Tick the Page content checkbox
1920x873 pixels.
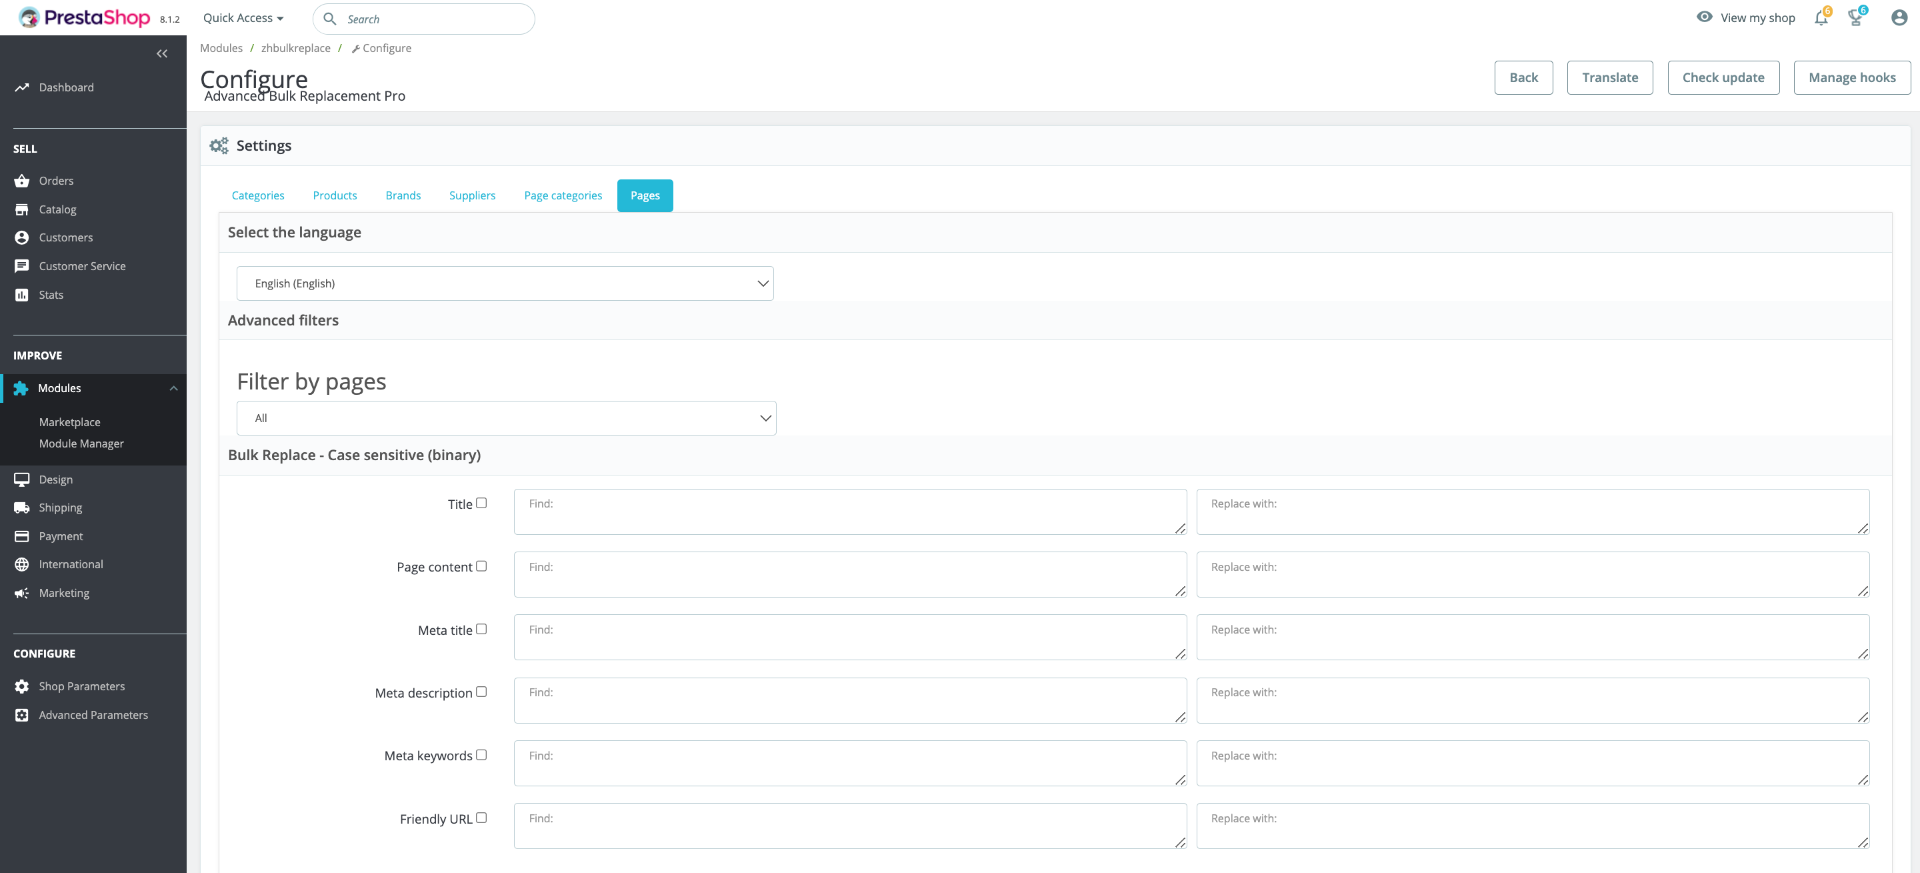coord(481,566)
